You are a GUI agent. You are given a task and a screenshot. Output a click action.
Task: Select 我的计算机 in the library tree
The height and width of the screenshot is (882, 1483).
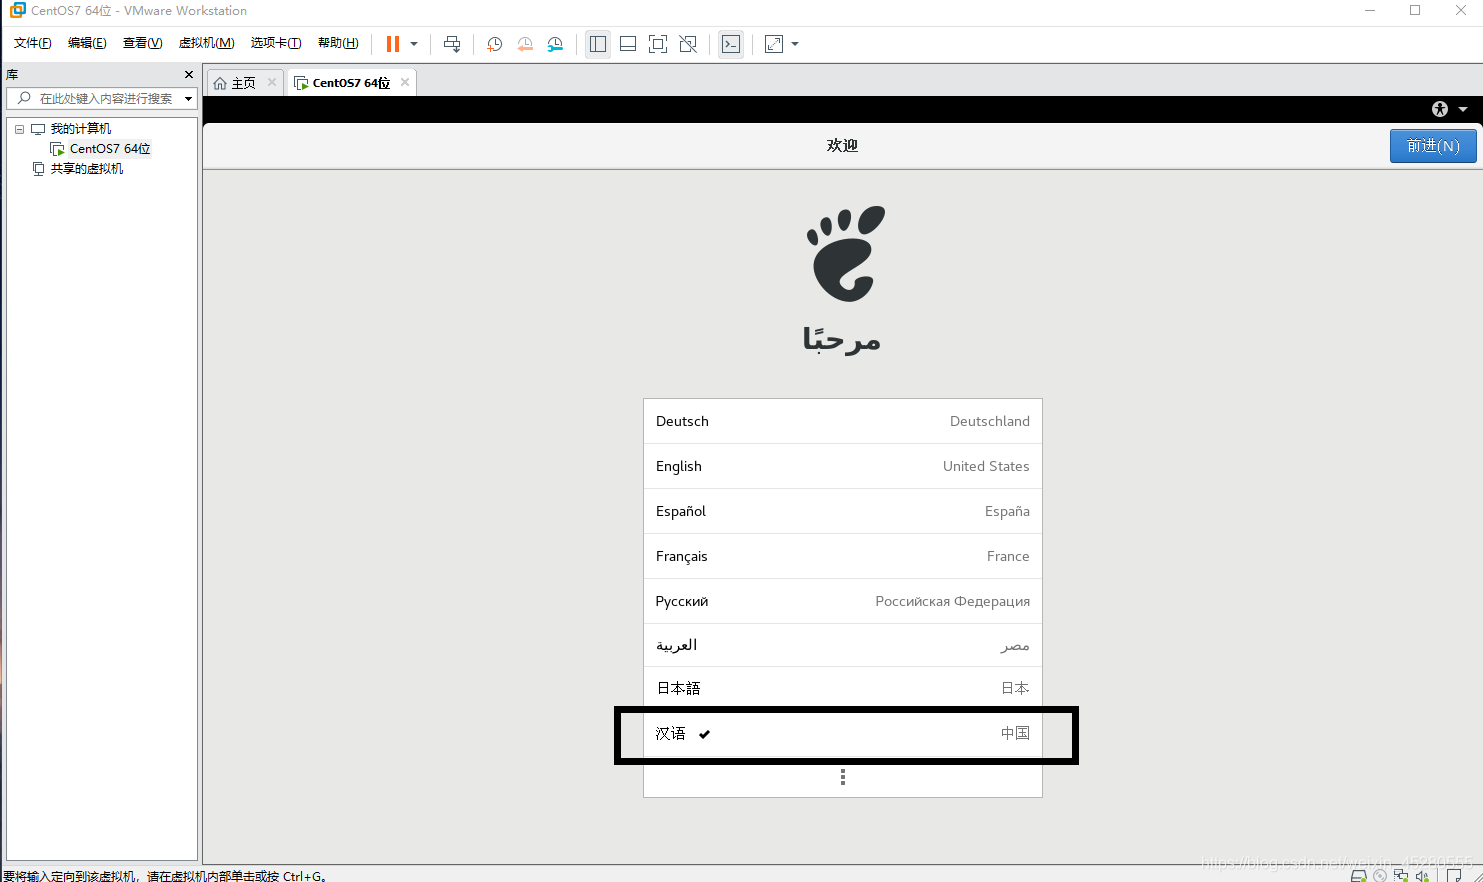[x=81, y=129]
